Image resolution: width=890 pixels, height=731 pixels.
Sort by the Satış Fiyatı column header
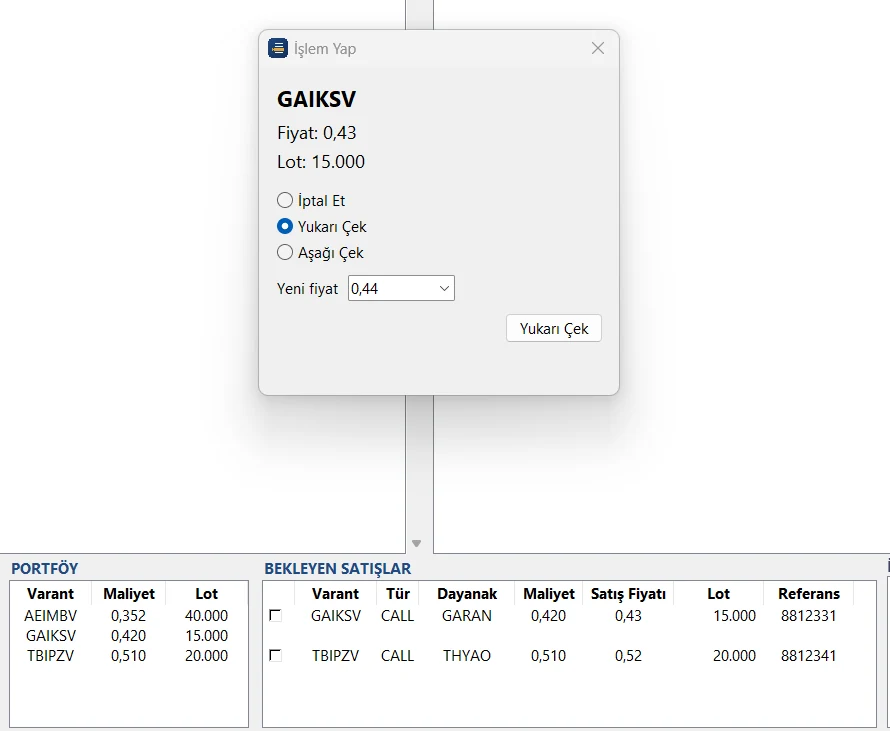(x=628, y=594)
